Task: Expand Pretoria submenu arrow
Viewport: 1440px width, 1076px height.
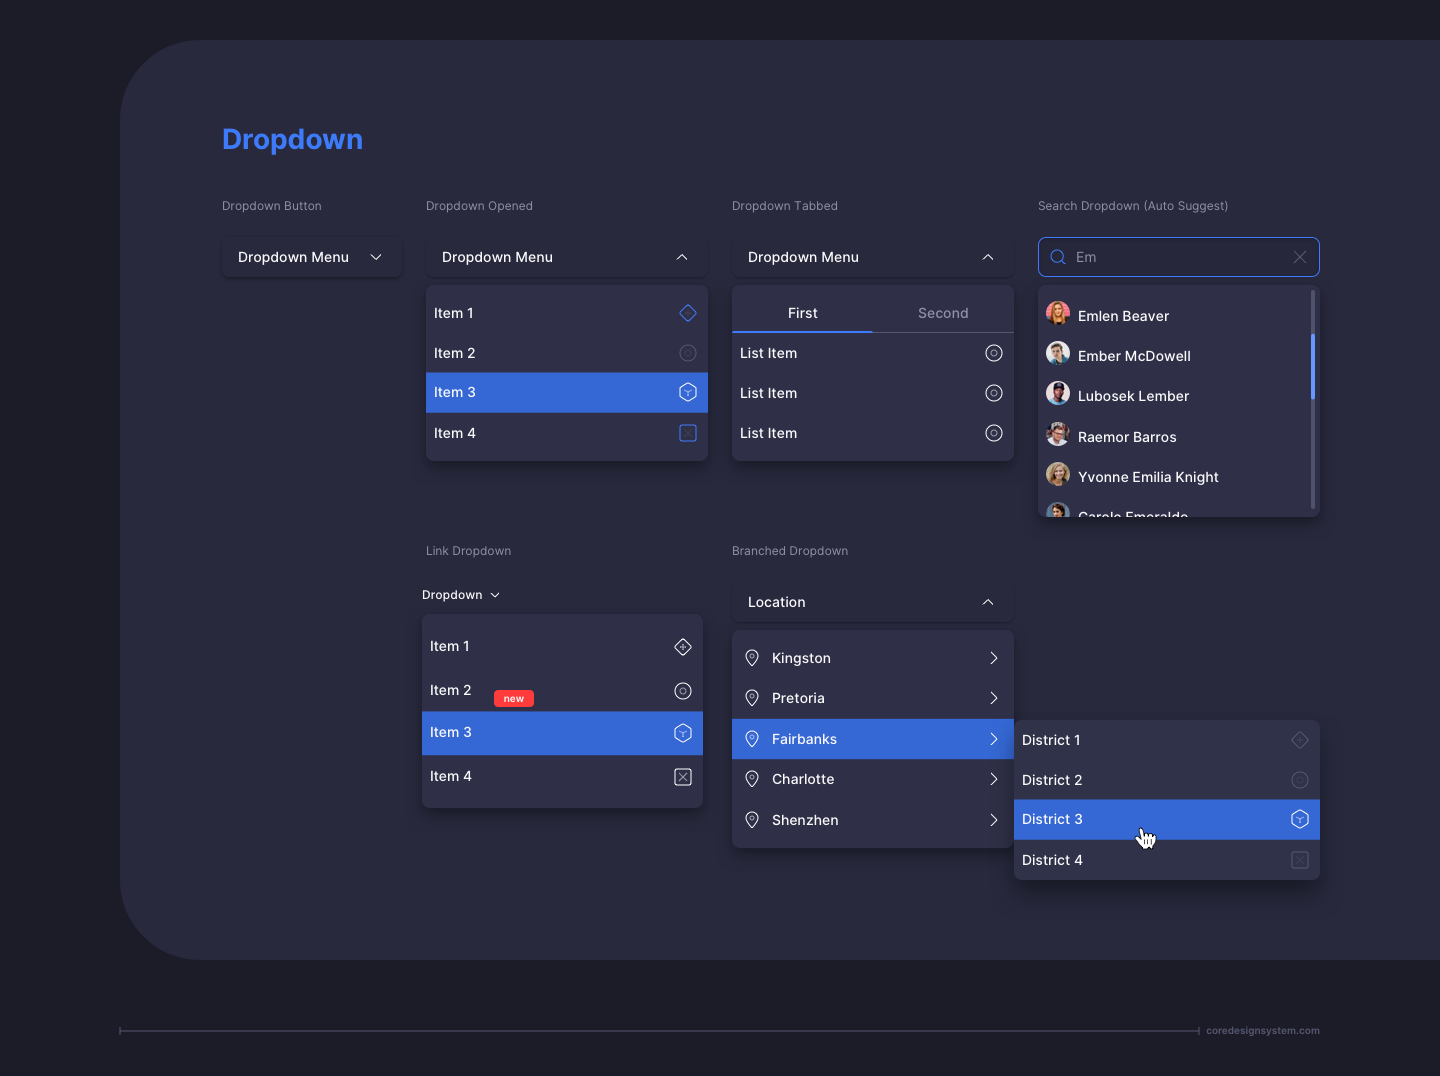Action: pos(994,698)
